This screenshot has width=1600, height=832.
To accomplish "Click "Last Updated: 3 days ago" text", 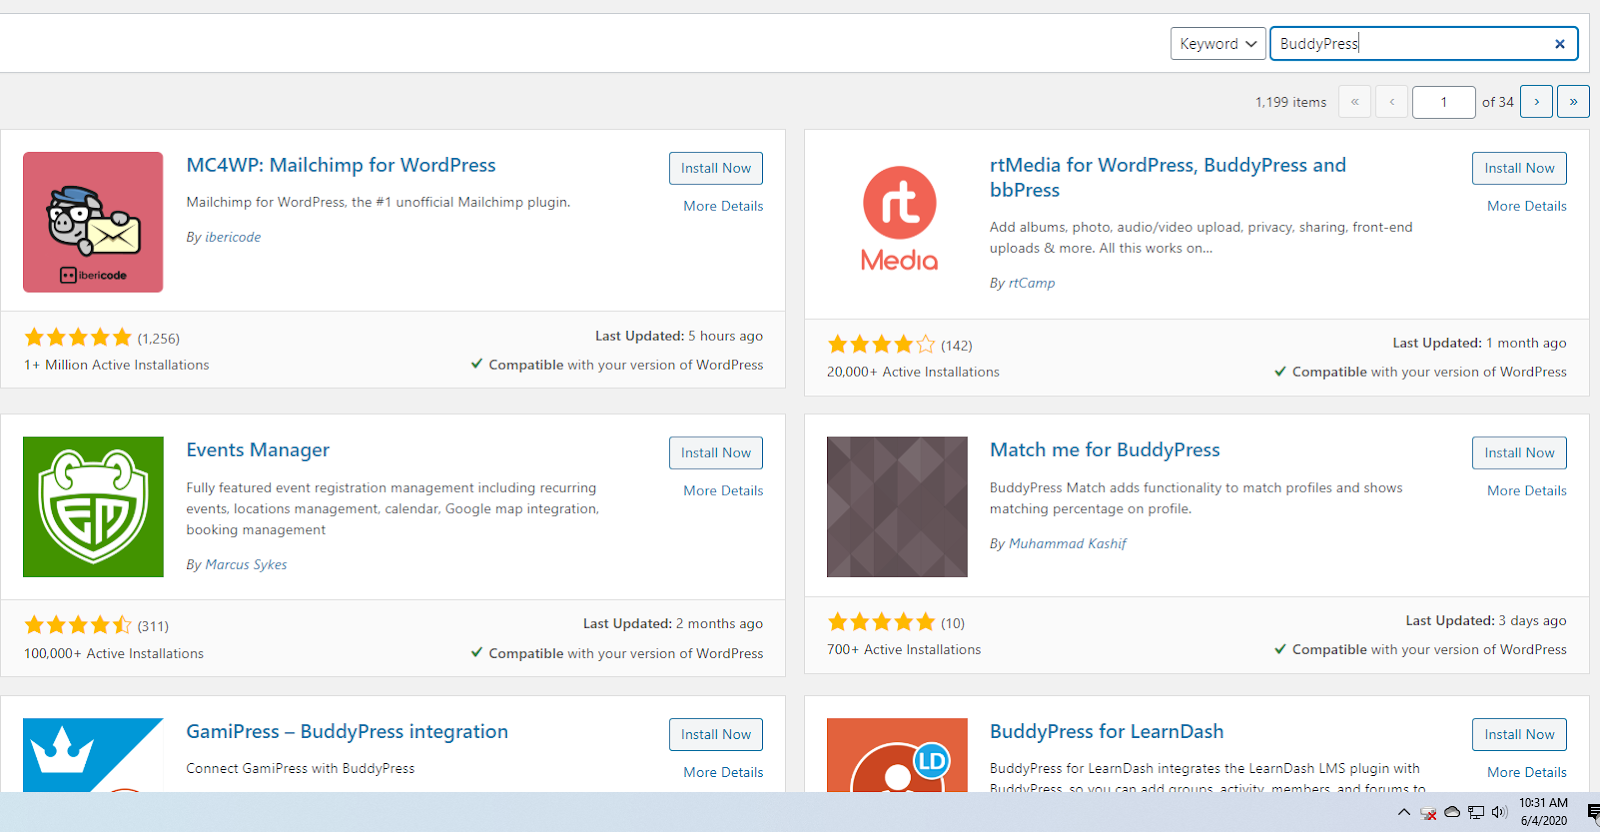I will 1486,621.
